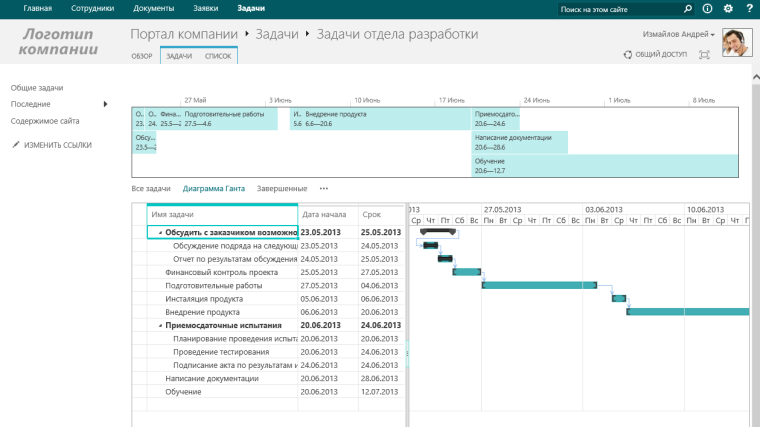This screenshot has height=427, width=760.
Task: Open the info icon in top bar
Action: coord(707,9)
